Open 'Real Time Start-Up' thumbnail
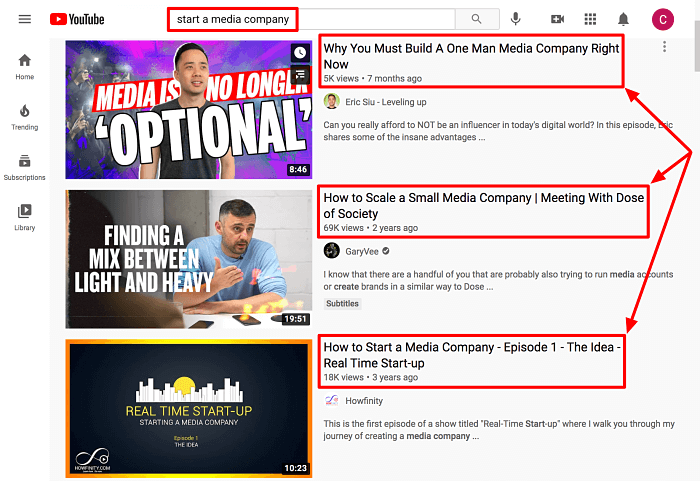This screenshot has height=481, width=700. coord(188,409)
